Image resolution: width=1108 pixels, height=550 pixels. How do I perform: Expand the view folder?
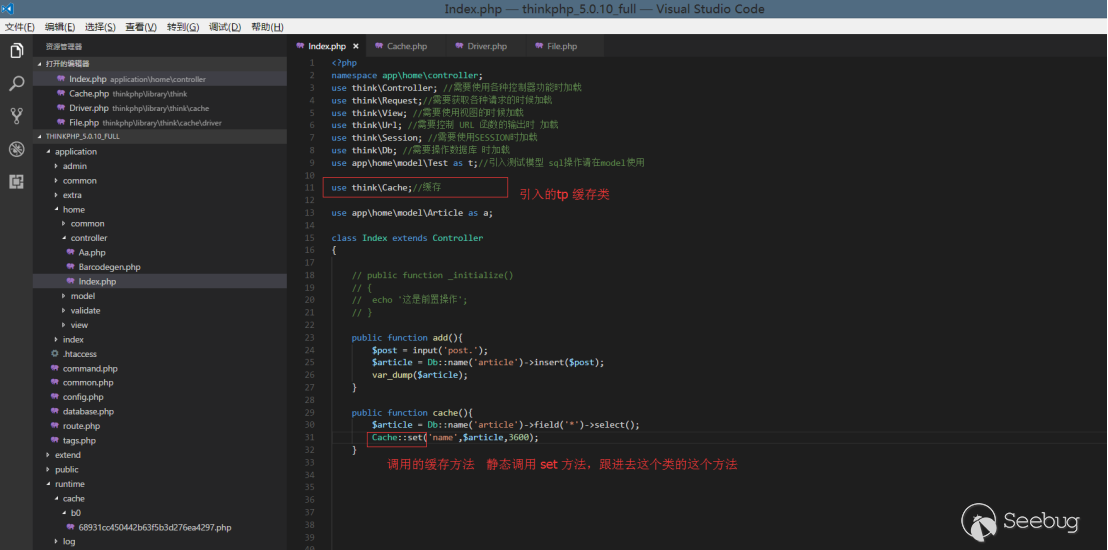(160, 325)
